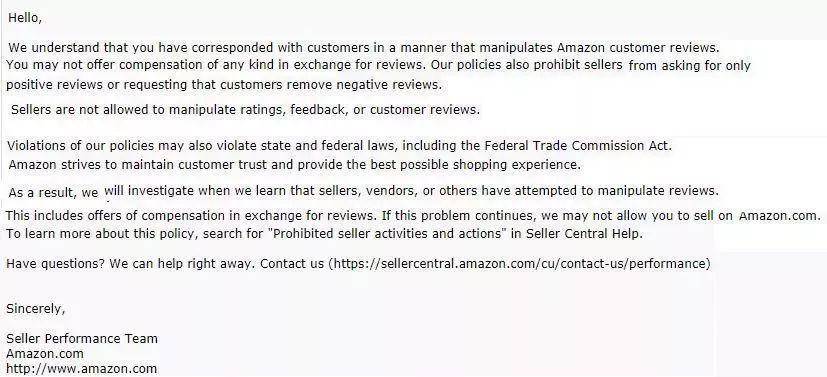Screen dimensions: 827x377
Task: Open the http://www.amazon.com link in signature
Action: click(x=82, y=369)
